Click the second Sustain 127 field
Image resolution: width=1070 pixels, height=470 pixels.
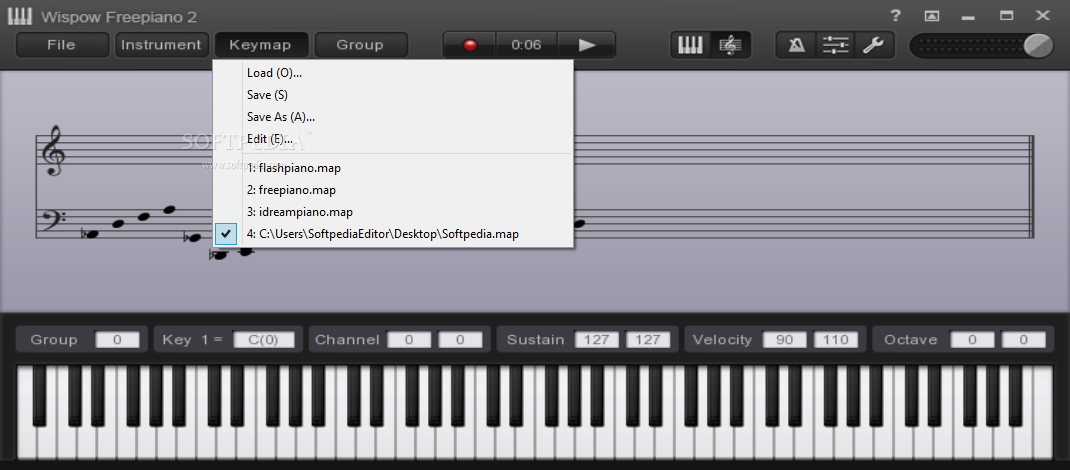pyautogui.click(x=648, y=340)
